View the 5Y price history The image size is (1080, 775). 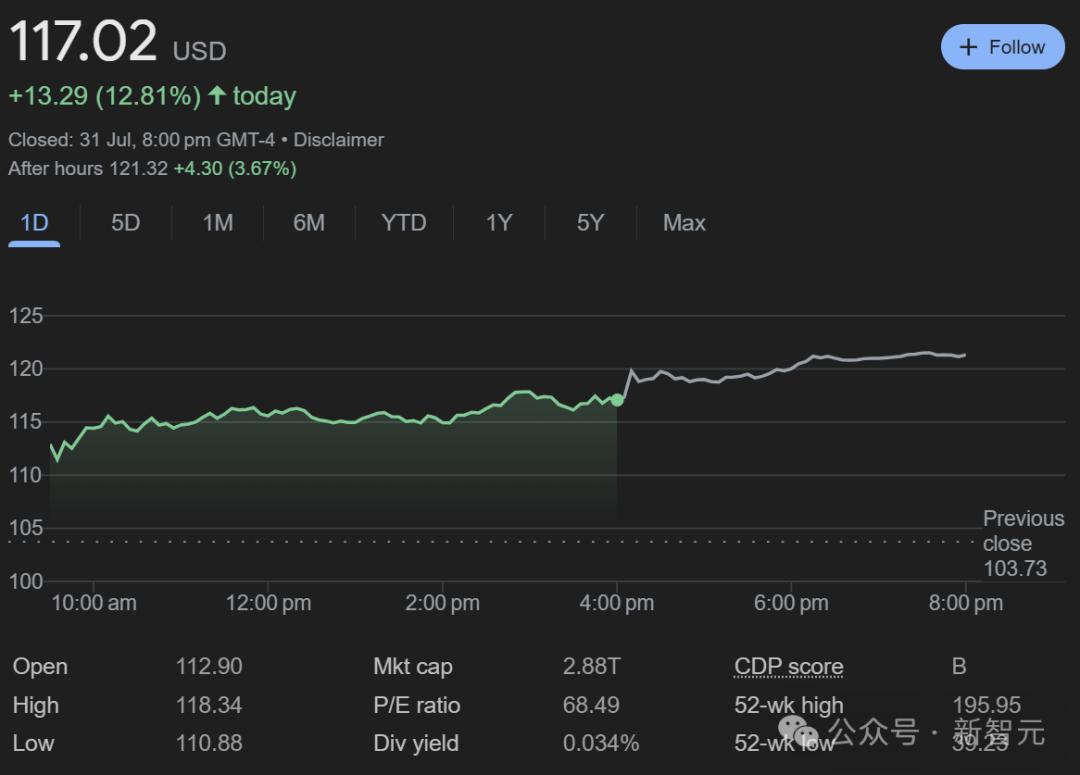coord(590,222)
